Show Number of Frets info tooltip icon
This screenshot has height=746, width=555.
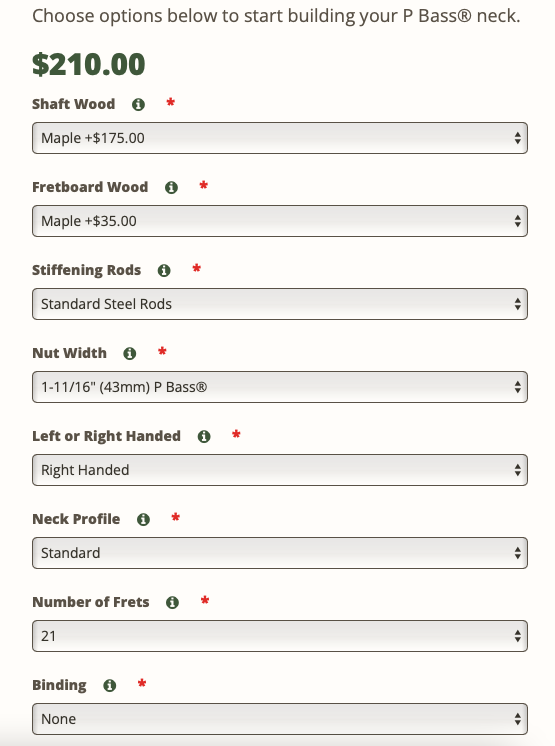click(172, 602)
